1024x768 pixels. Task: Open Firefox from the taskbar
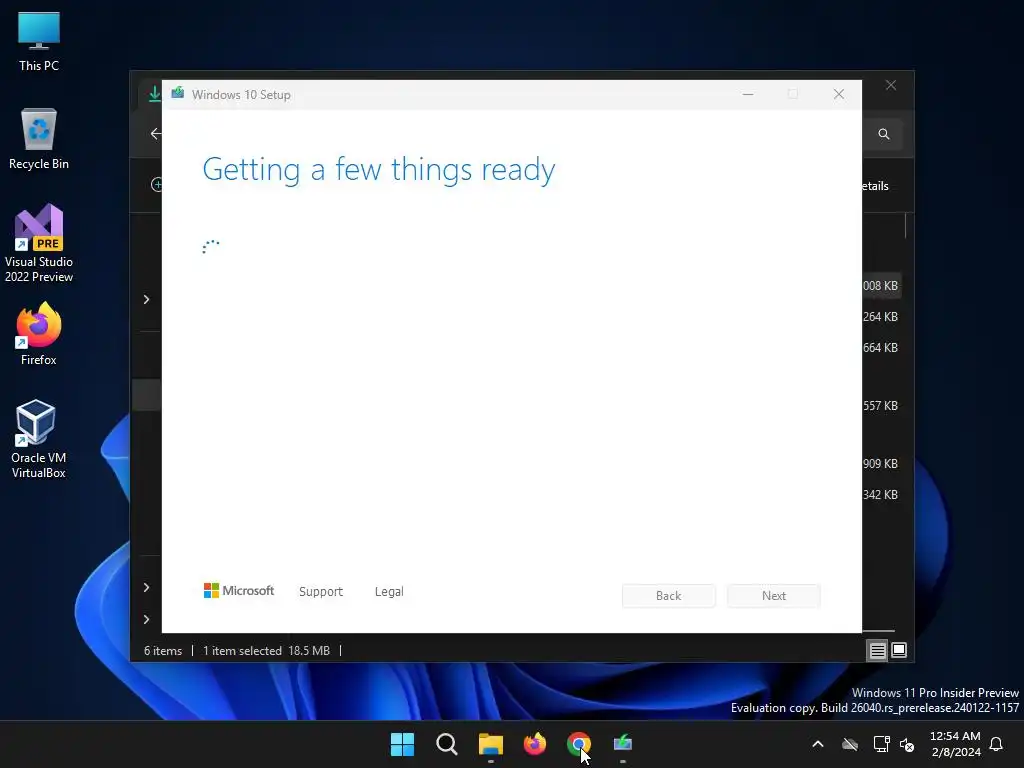535,744
